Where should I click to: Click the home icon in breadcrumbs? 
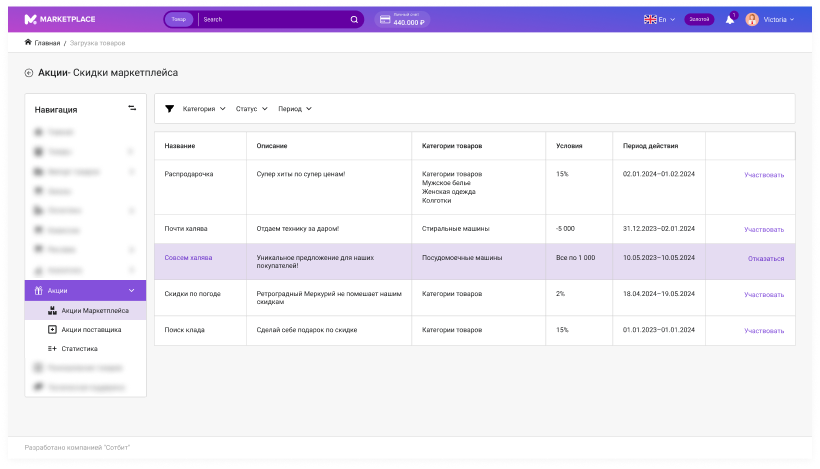pyautogui.click(x=28, y=43)
